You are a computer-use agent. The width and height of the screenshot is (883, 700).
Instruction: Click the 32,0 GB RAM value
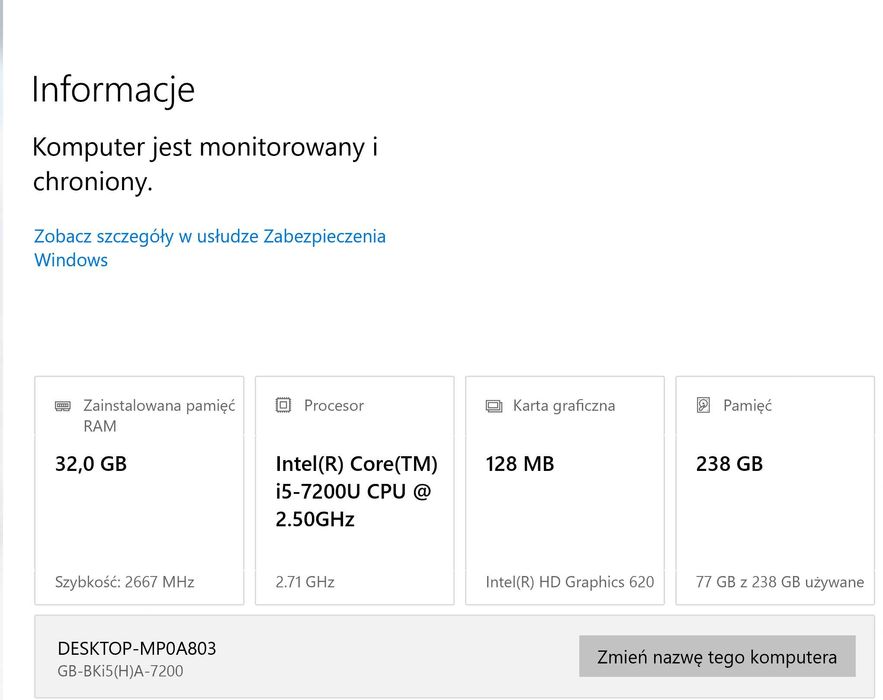91,464
